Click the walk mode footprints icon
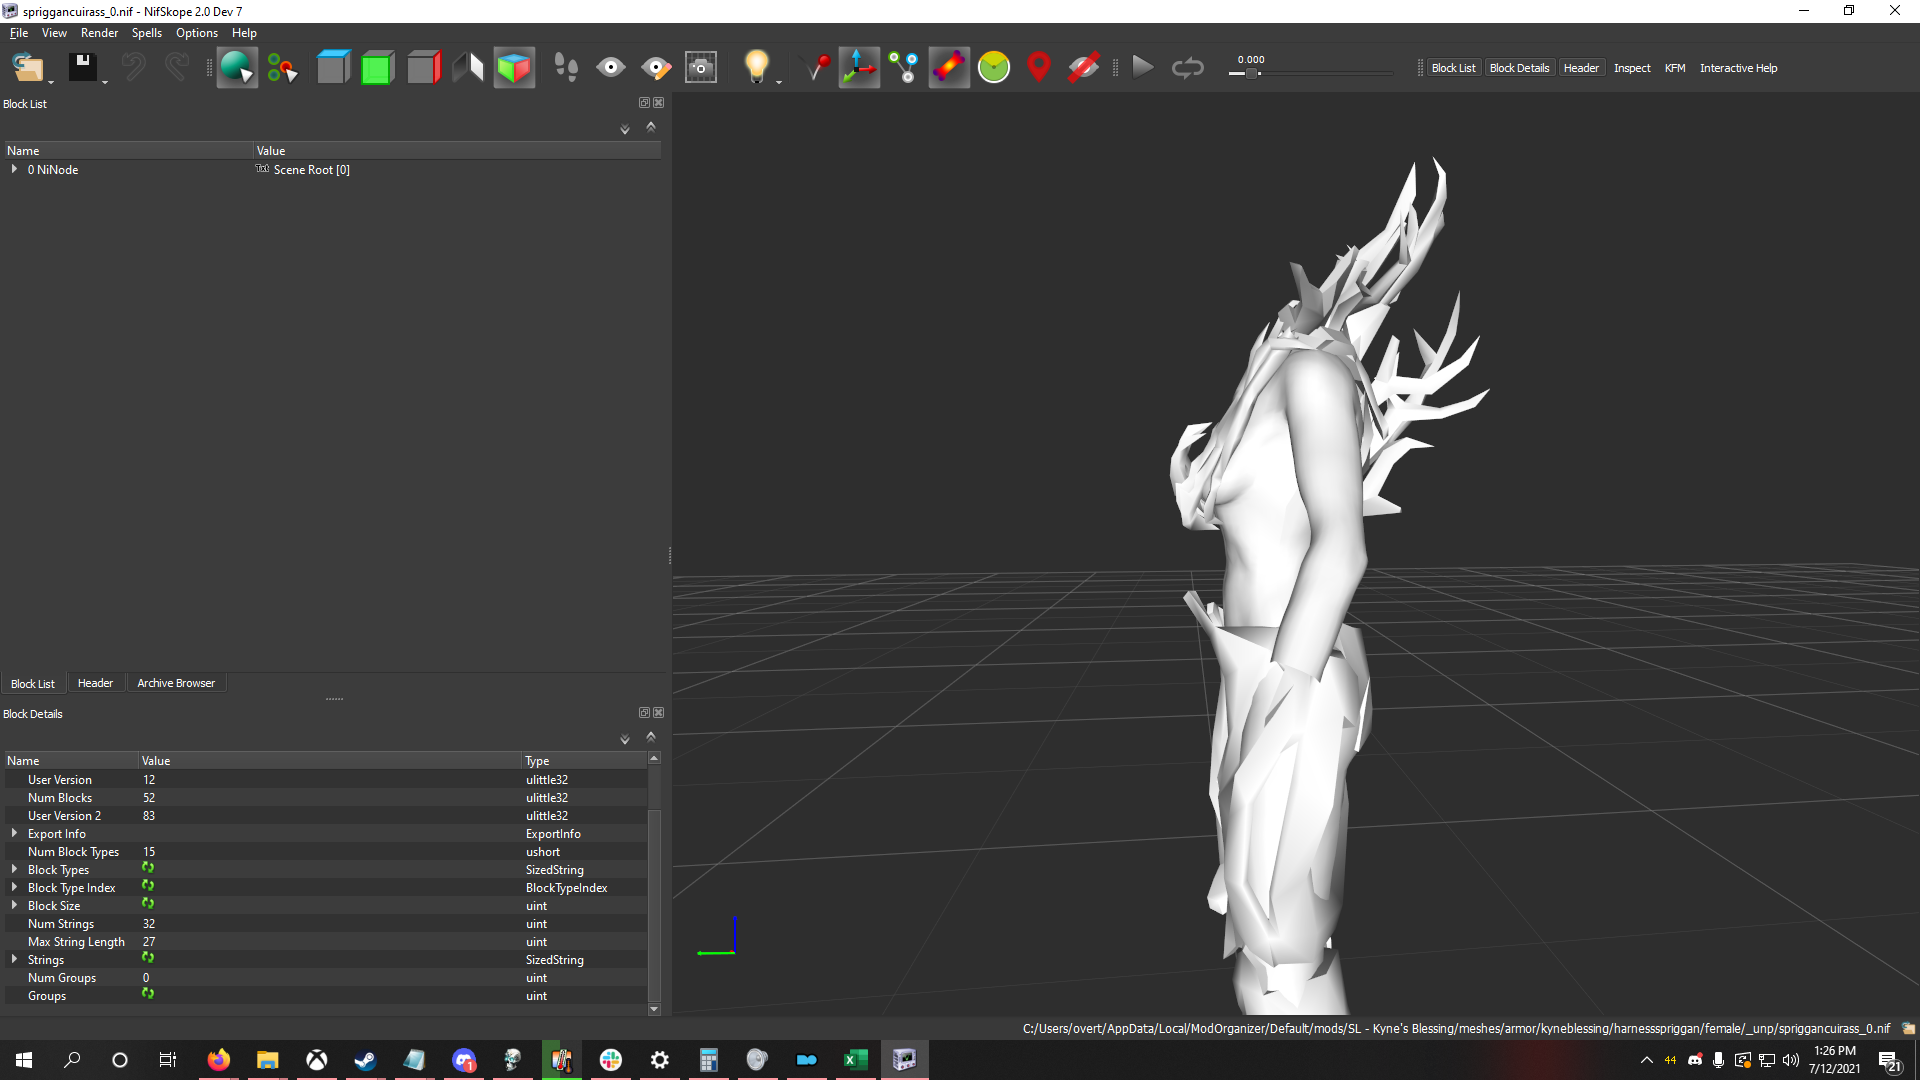 [x=566, y=68]
